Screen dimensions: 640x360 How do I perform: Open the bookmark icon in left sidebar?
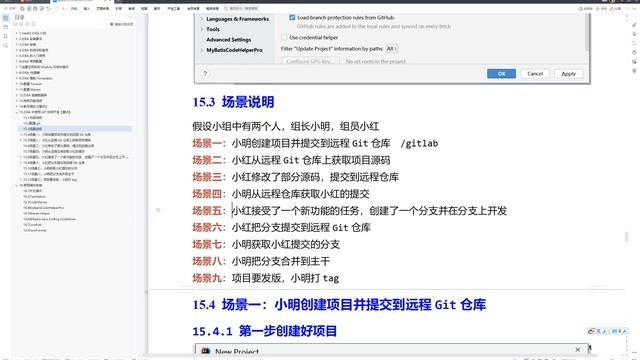pyautogui.click(x=5, y=37)
